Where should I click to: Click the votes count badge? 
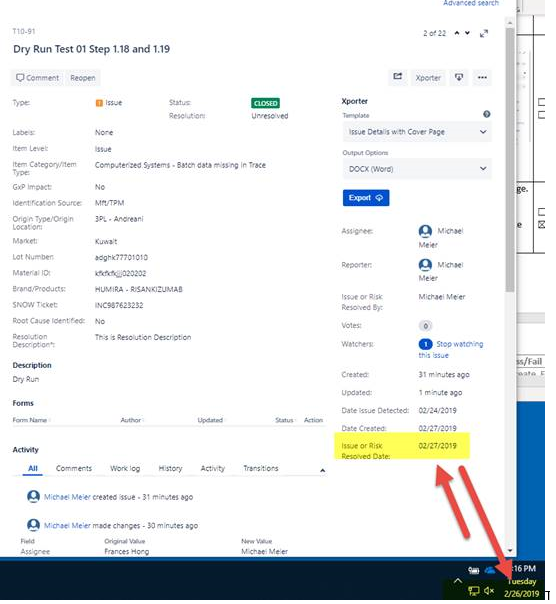tap(425, 326)
